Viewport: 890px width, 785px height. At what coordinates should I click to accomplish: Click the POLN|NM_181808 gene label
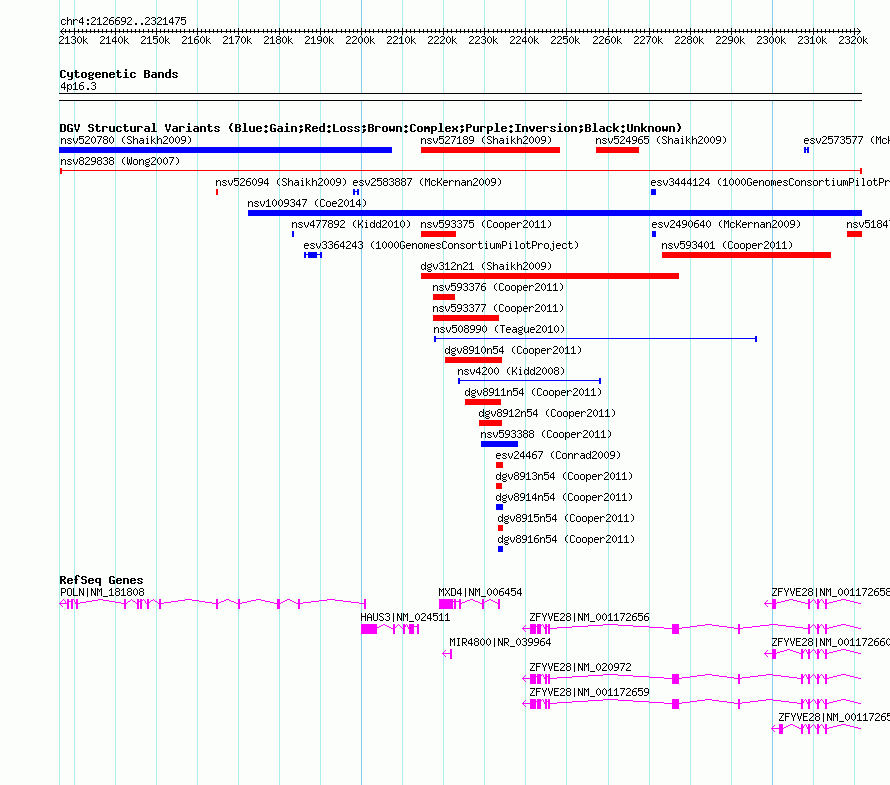(x=102, y=592)
